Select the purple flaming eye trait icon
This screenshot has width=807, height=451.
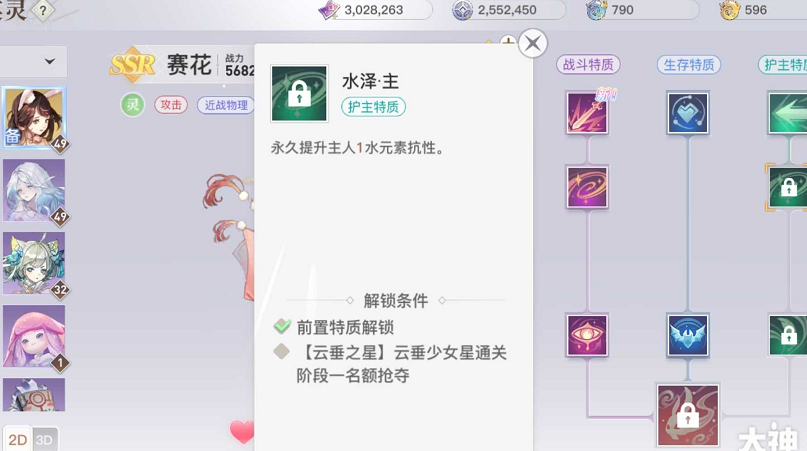point(587,335)
